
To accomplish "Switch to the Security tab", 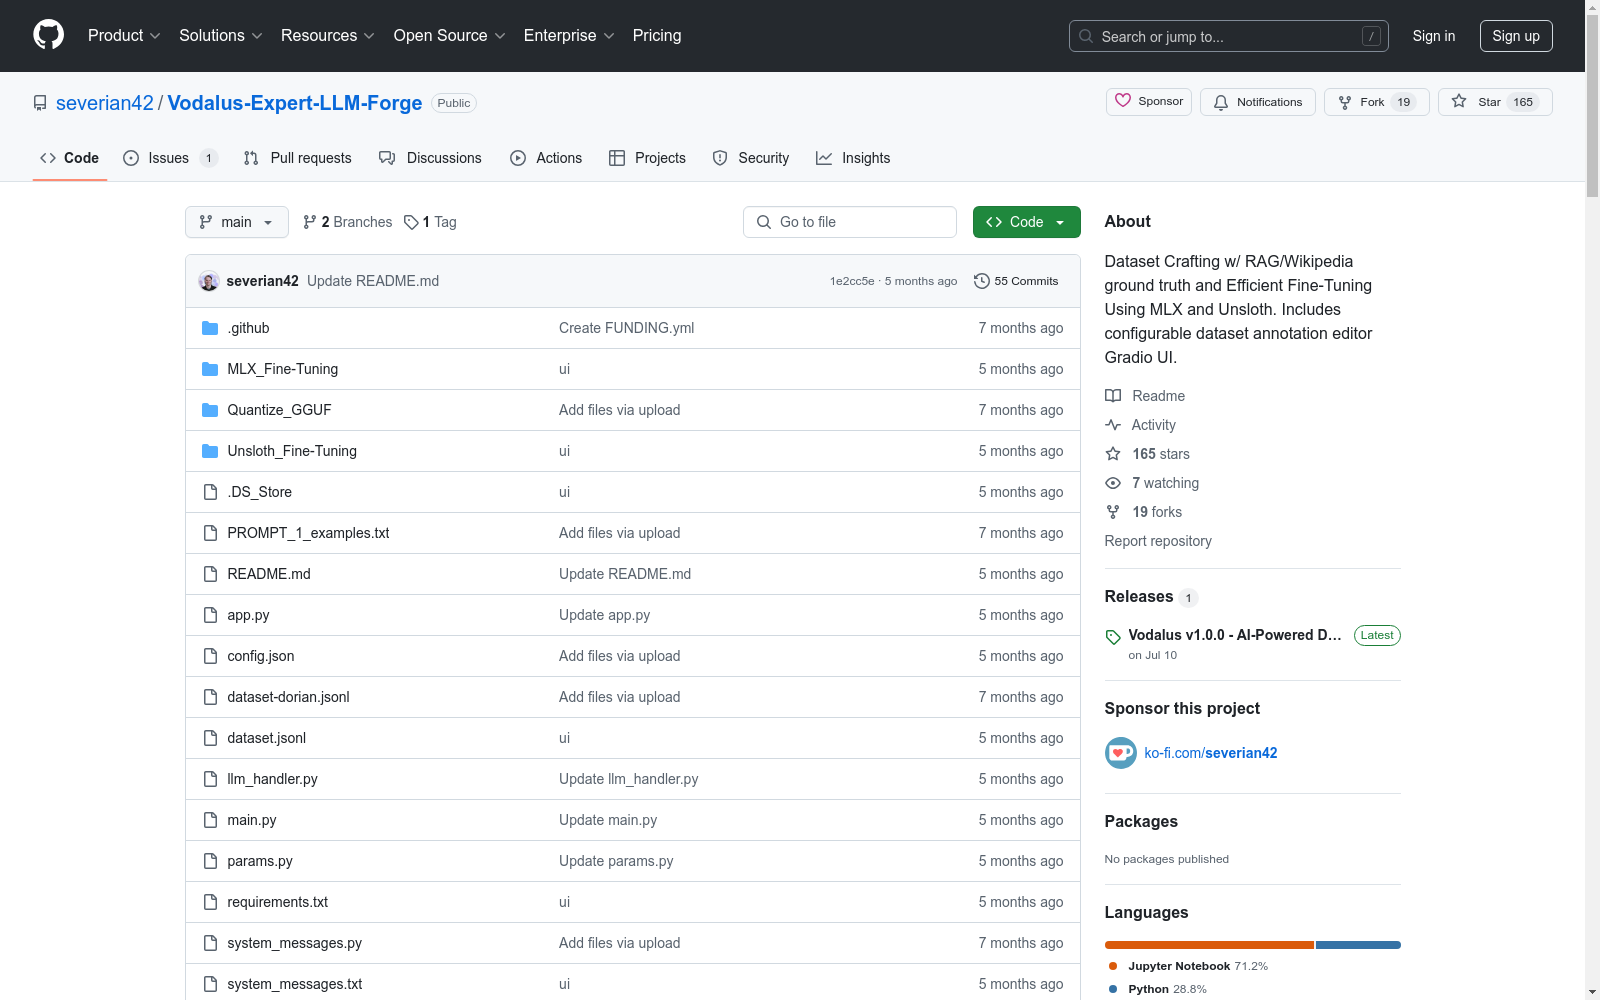I will 751,158.
